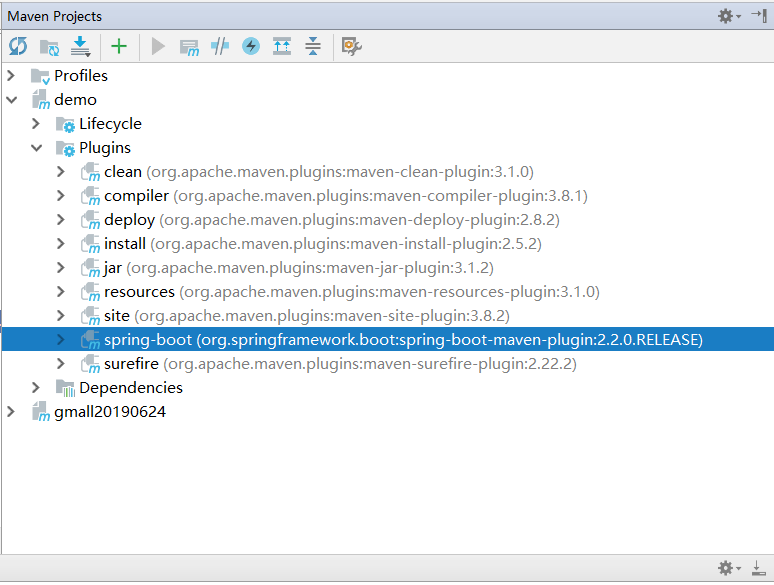Click the Maven Projects panel title
Image resolution: width=774 pixels, height=585 pixels.
click(x=54, y=16)
